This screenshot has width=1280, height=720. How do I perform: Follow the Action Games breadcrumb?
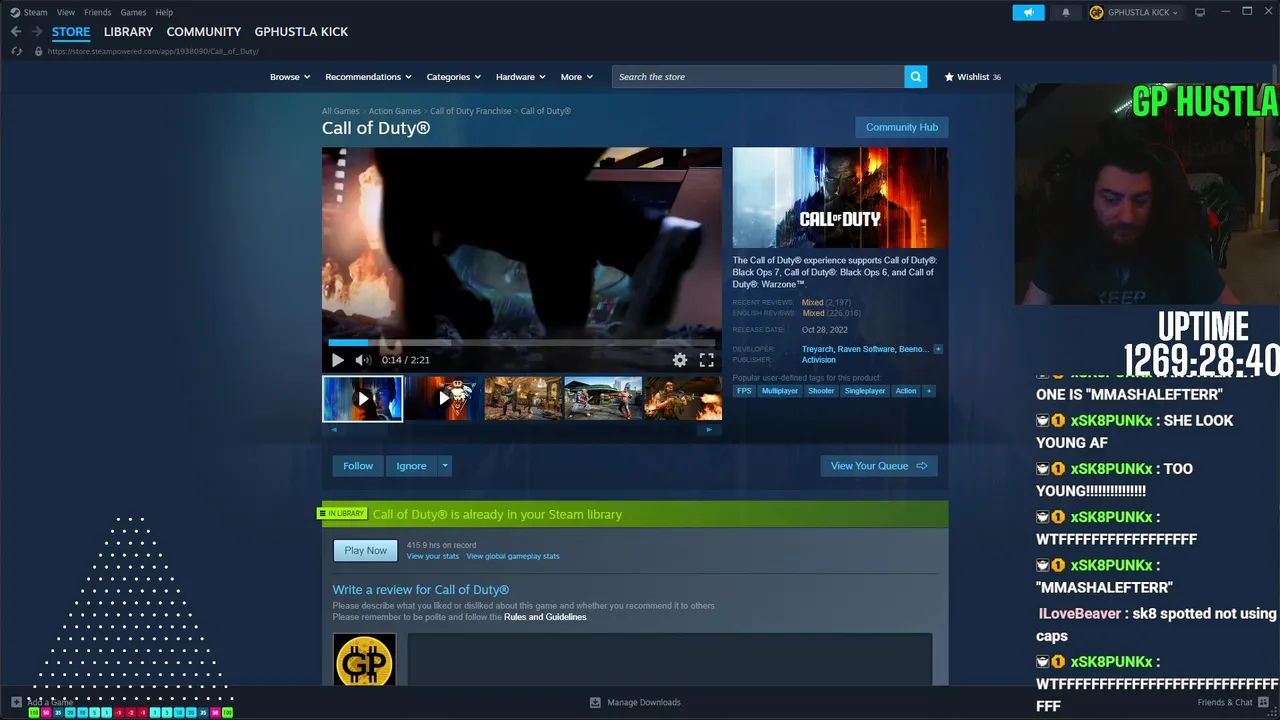coord(394,111)
